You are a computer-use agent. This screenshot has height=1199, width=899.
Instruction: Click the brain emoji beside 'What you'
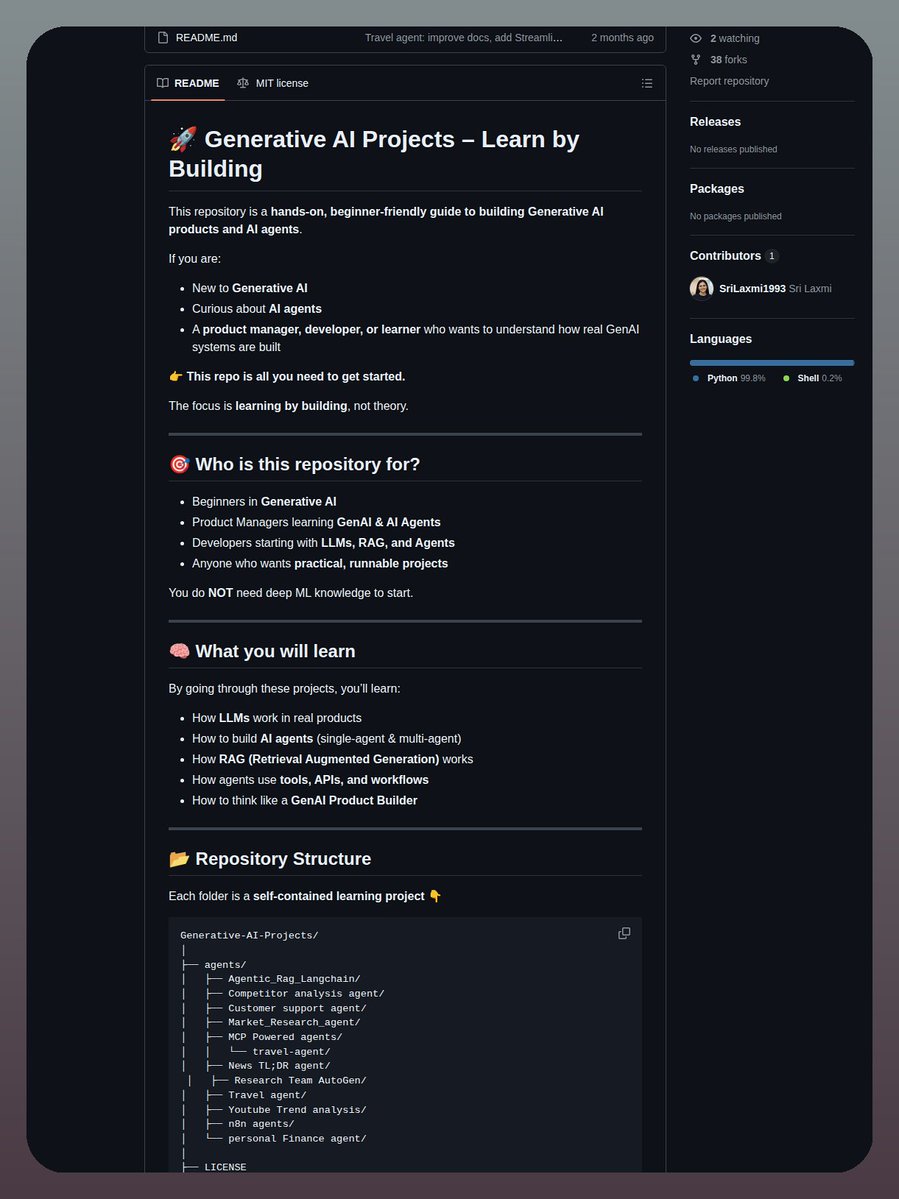point(180,651)
